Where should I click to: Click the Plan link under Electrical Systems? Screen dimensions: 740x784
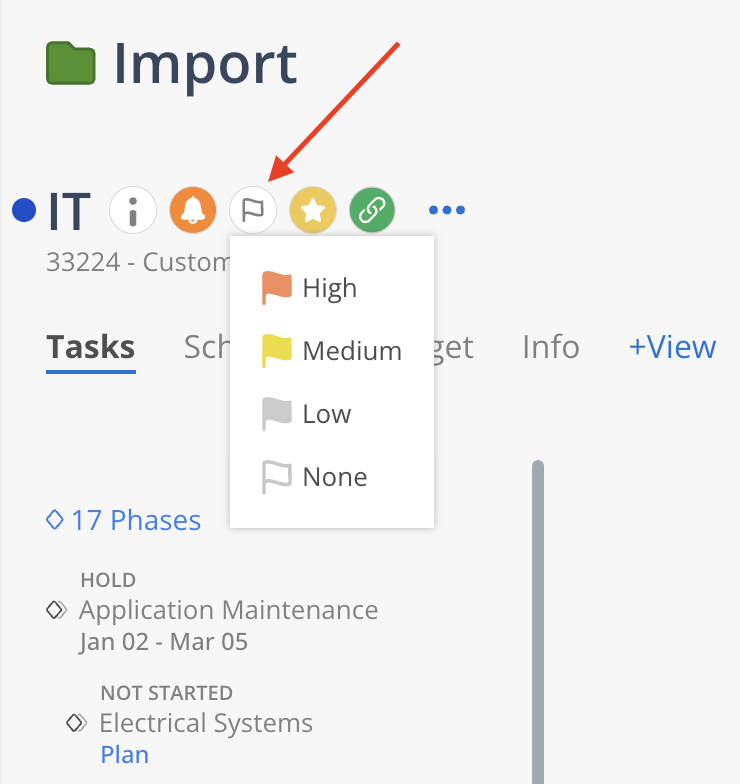[x=125, y=754]
